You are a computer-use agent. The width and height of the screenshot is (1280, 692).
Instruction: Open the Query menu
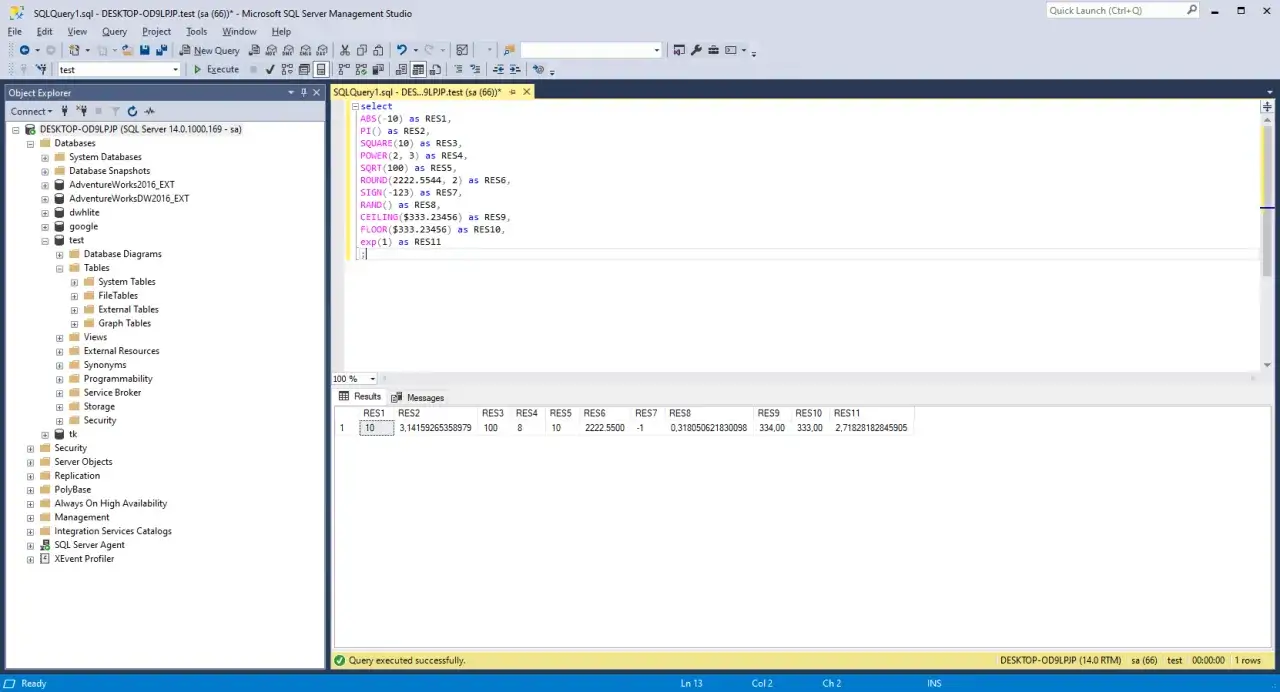[114, 31]
